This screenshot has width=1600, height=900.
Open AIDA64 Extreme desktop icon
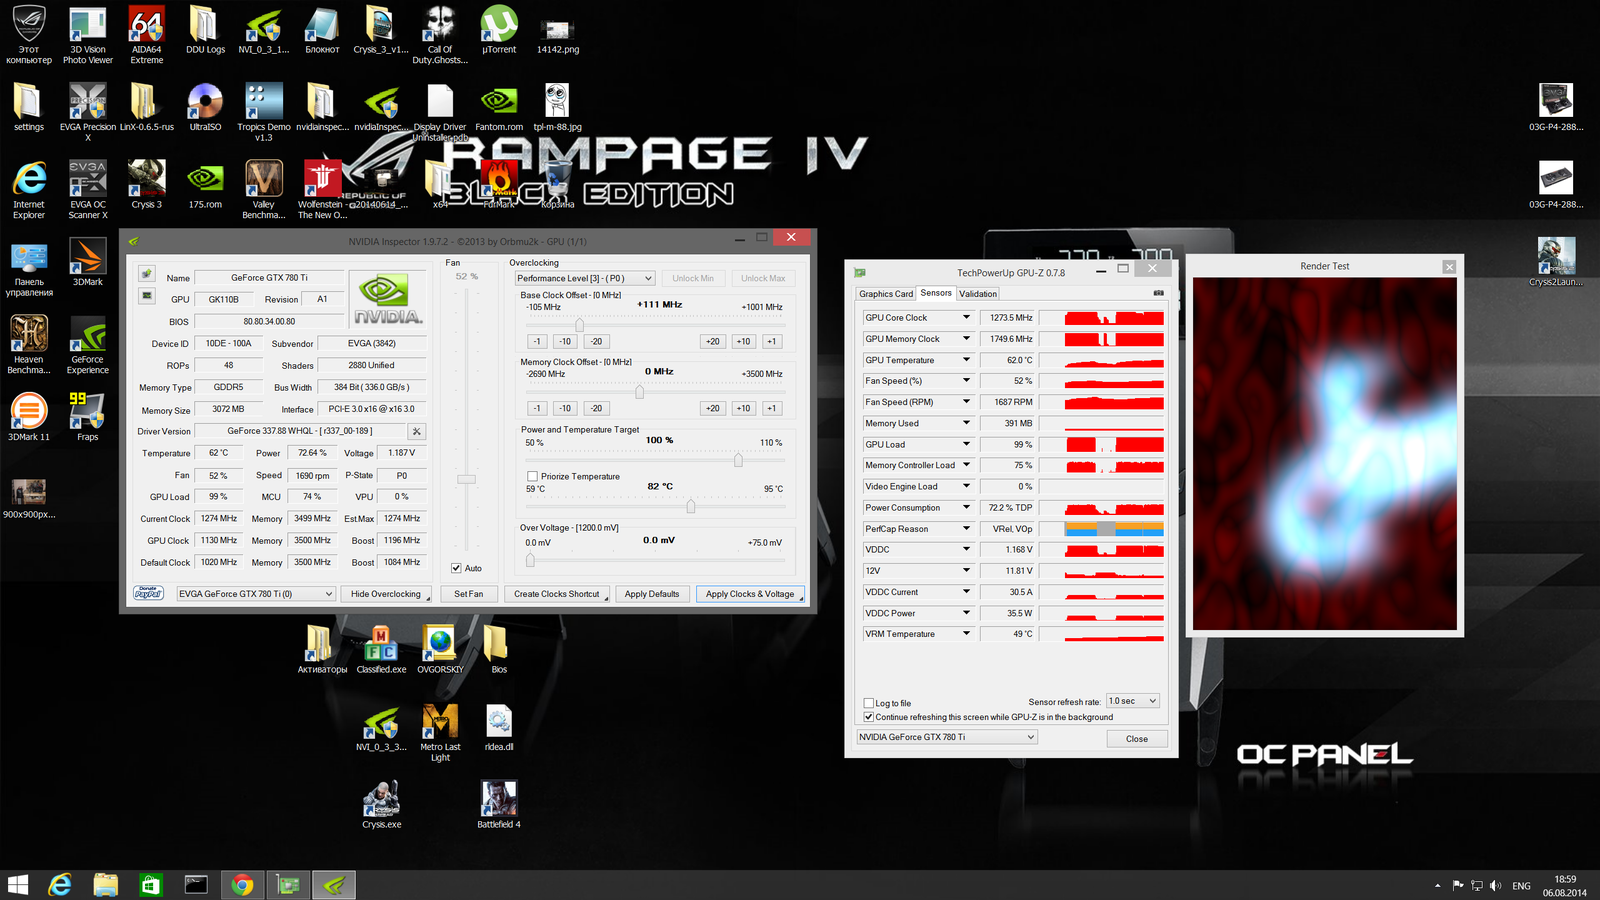pyautogui.click(x=146, y=34)
